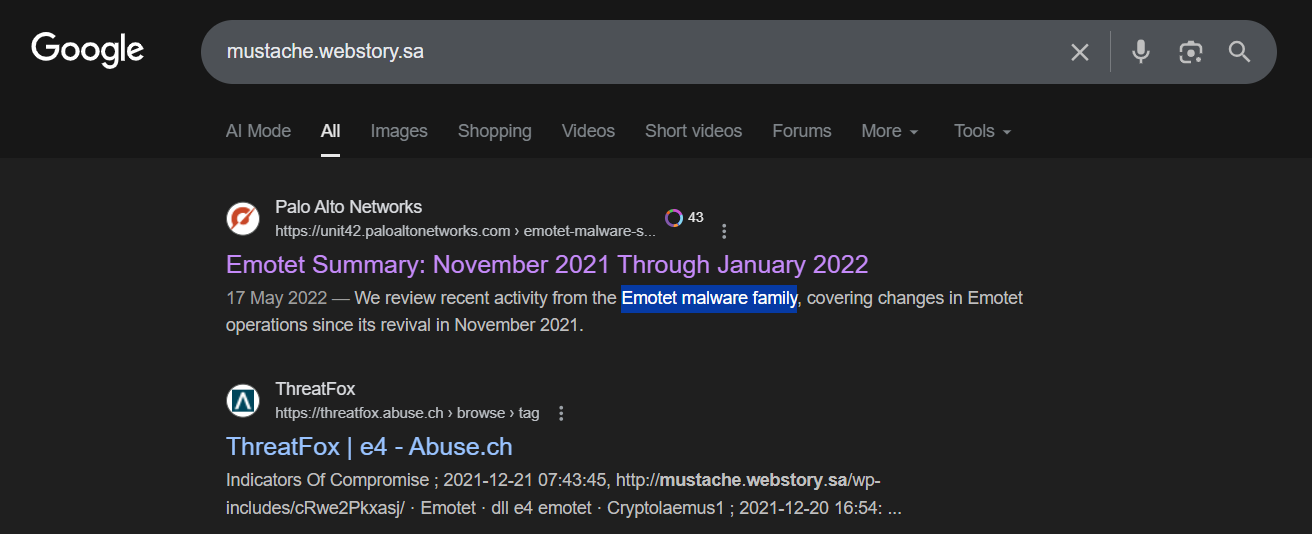1312x534 pixels.
Task: Open options menu for Palo Alto result
Action: [x=725, y=231]
